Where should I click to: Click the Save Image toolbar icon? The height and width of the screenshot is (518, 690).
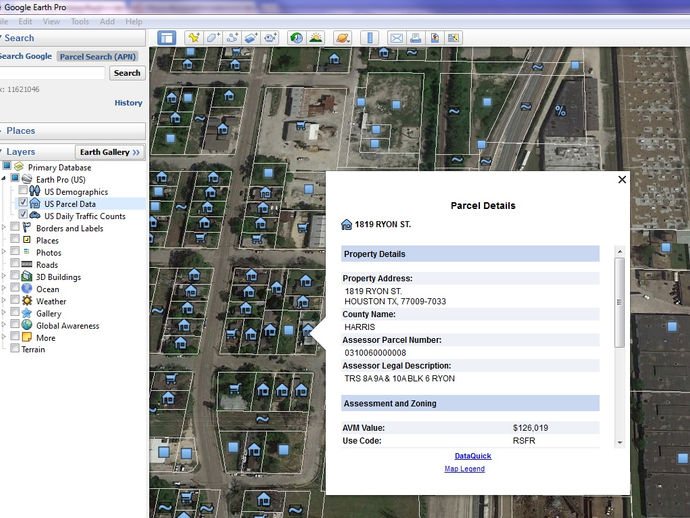[x=434, y=38]
